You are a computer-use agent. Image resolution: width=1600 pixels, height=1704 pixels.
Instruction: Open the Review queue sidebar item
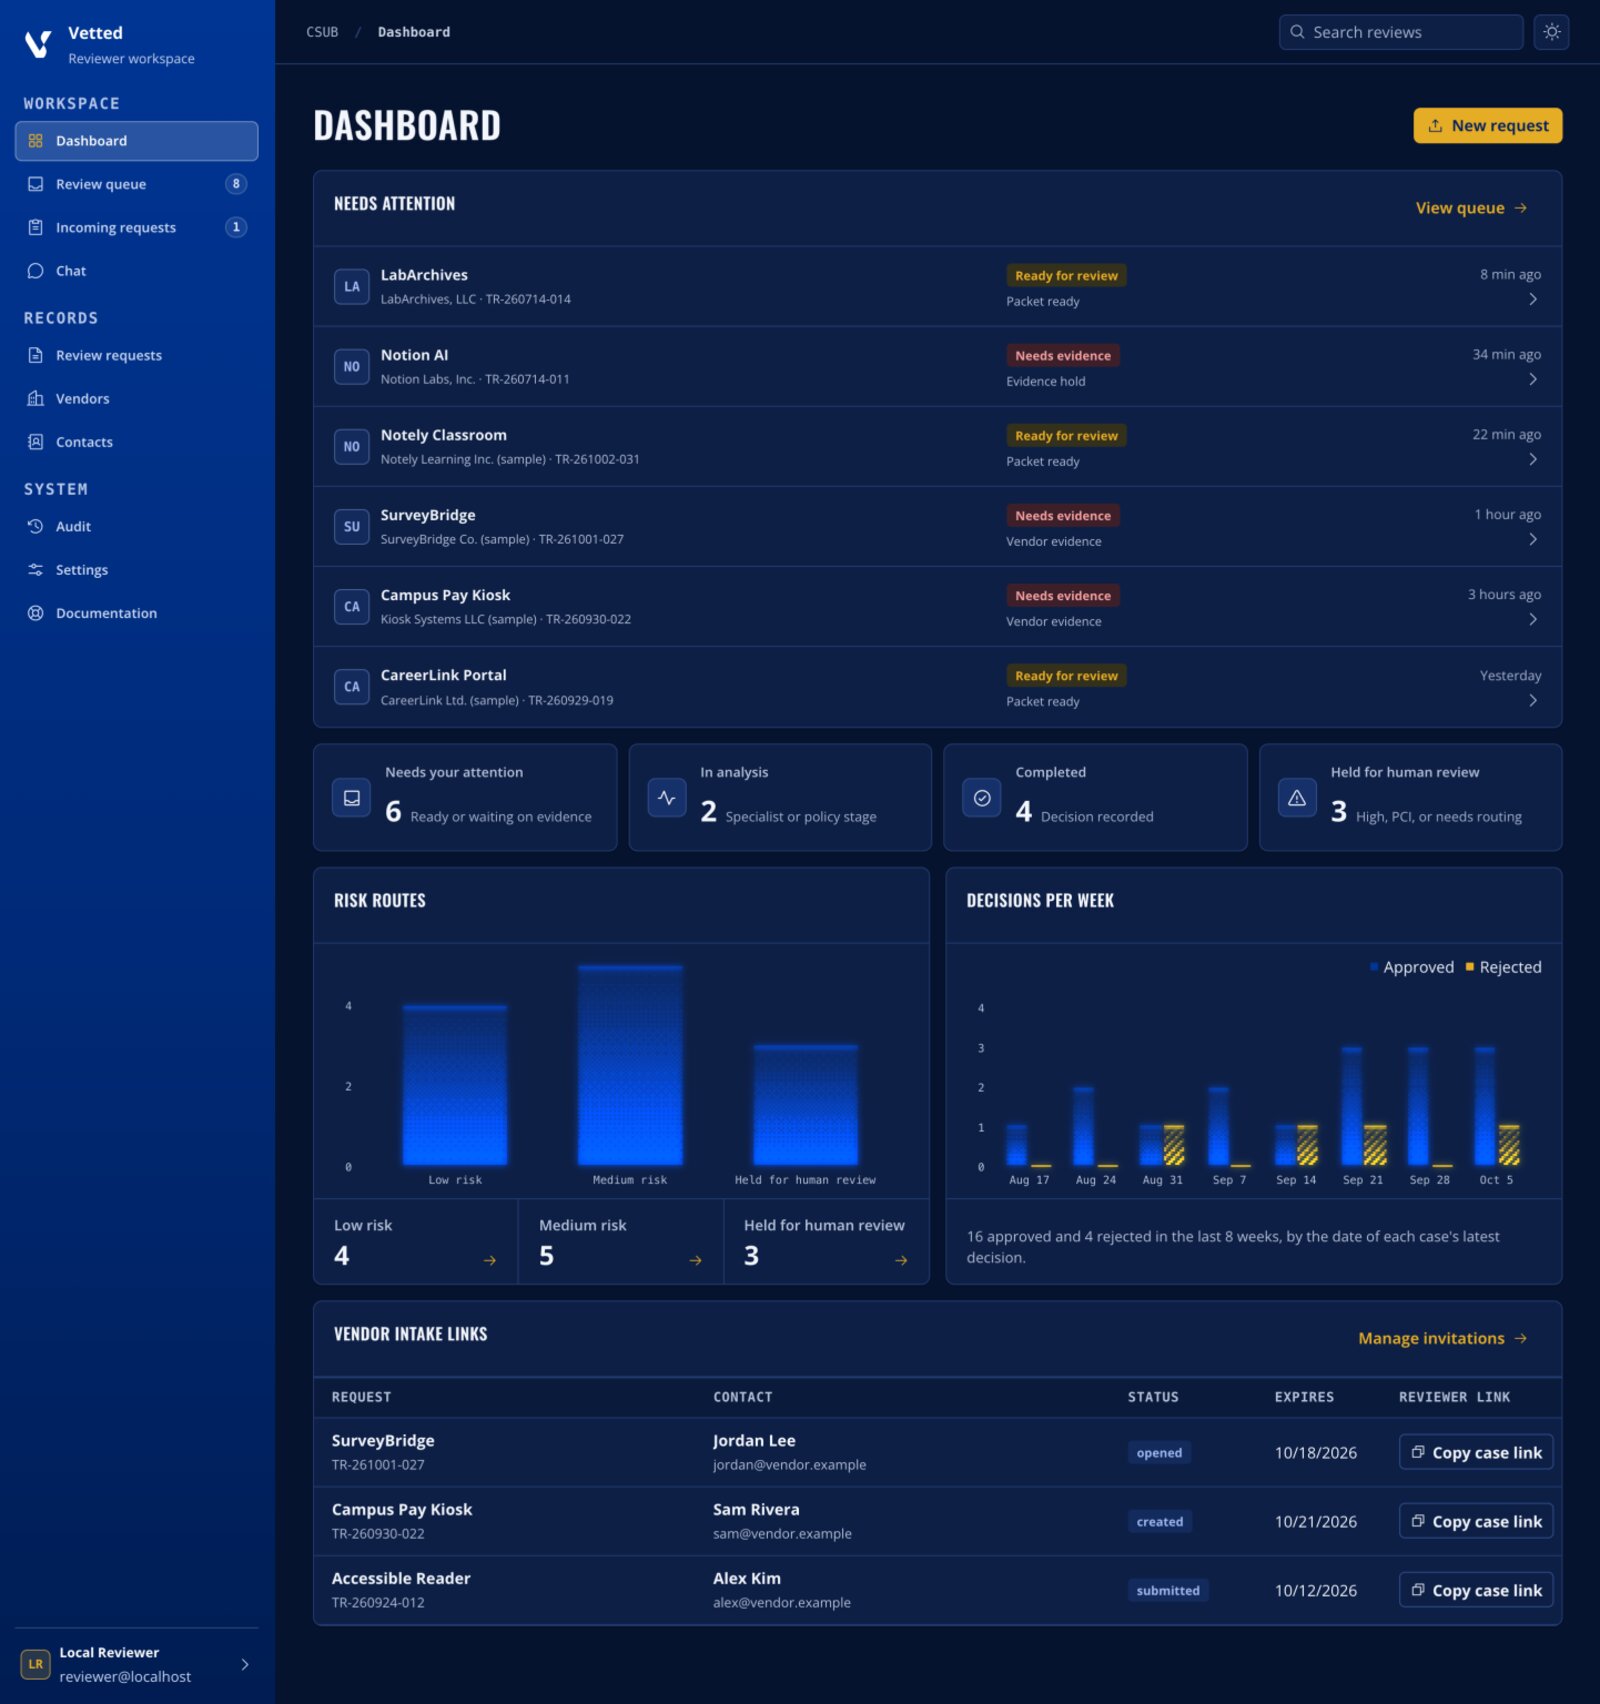click(137, 184)
